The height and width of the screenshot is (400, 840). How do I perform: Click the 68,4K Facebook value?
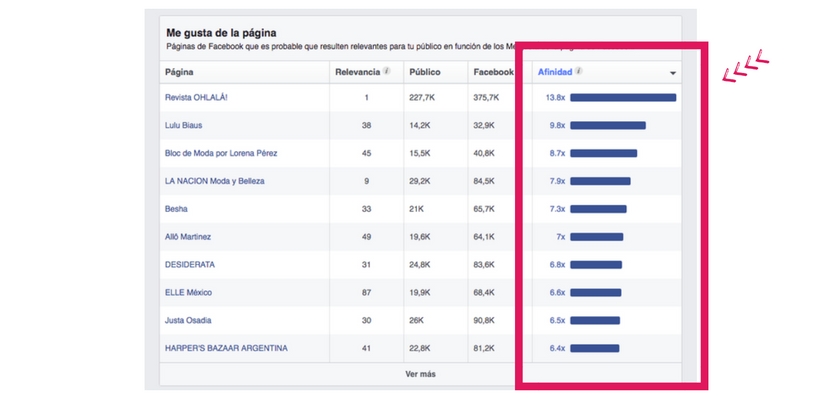click(x=484, y=292)
